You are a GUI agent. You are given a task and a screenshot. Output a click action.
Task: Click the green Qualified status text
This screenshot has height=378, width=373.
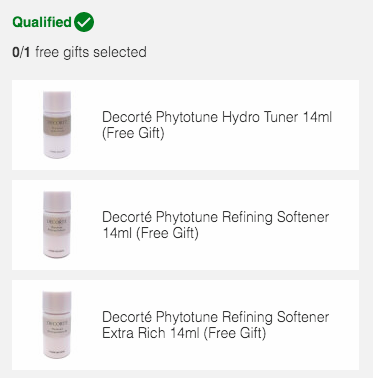click(x=42, y=22)
